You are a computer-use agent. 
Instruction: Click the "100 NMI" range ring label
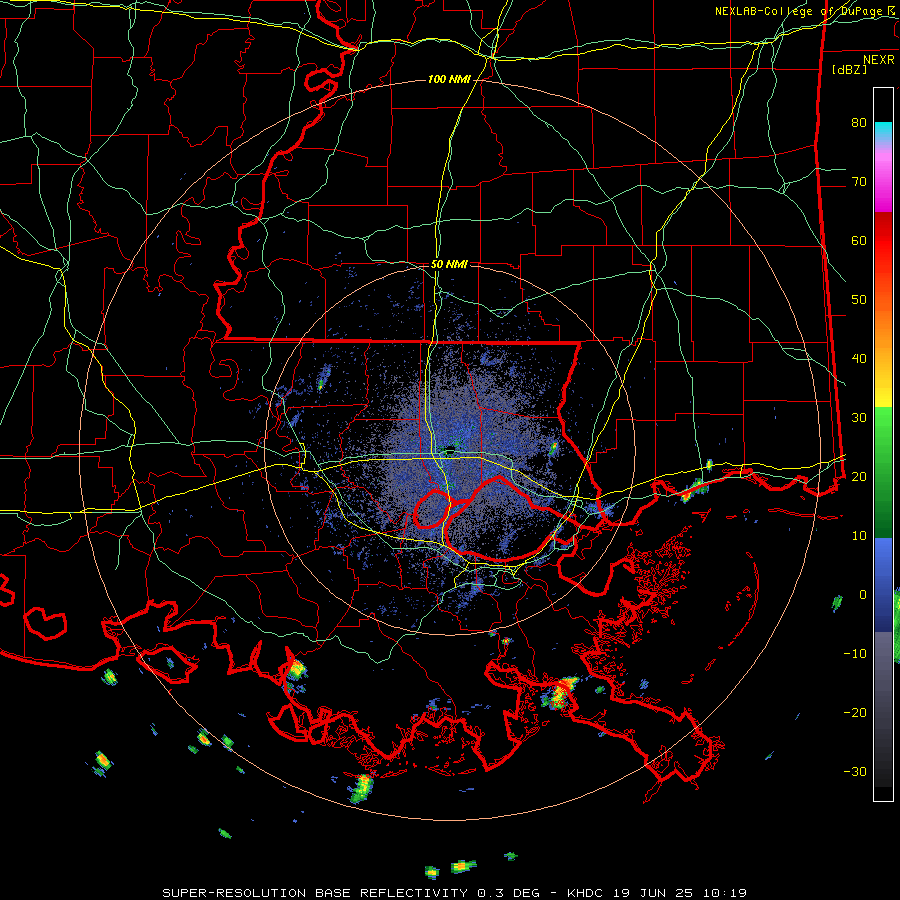[449, 79]
